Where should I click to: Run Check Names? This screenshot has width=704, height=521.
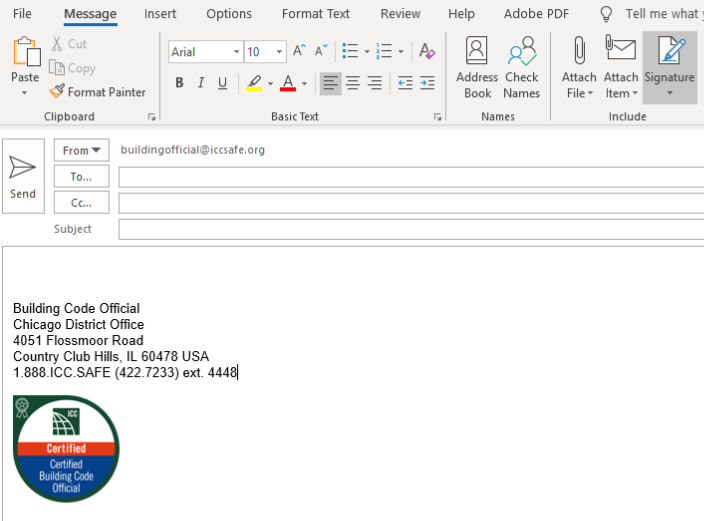point(521,67)
